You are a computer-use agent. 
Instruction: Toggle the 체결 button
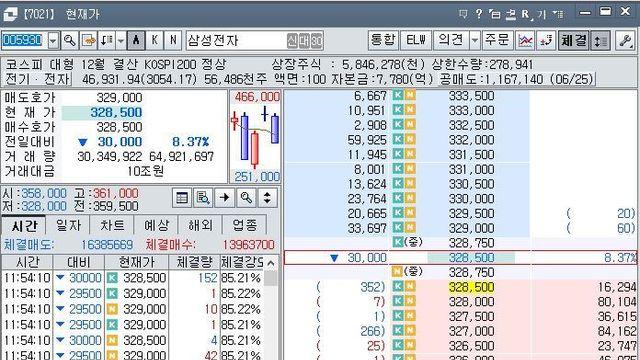click(573, 40)
